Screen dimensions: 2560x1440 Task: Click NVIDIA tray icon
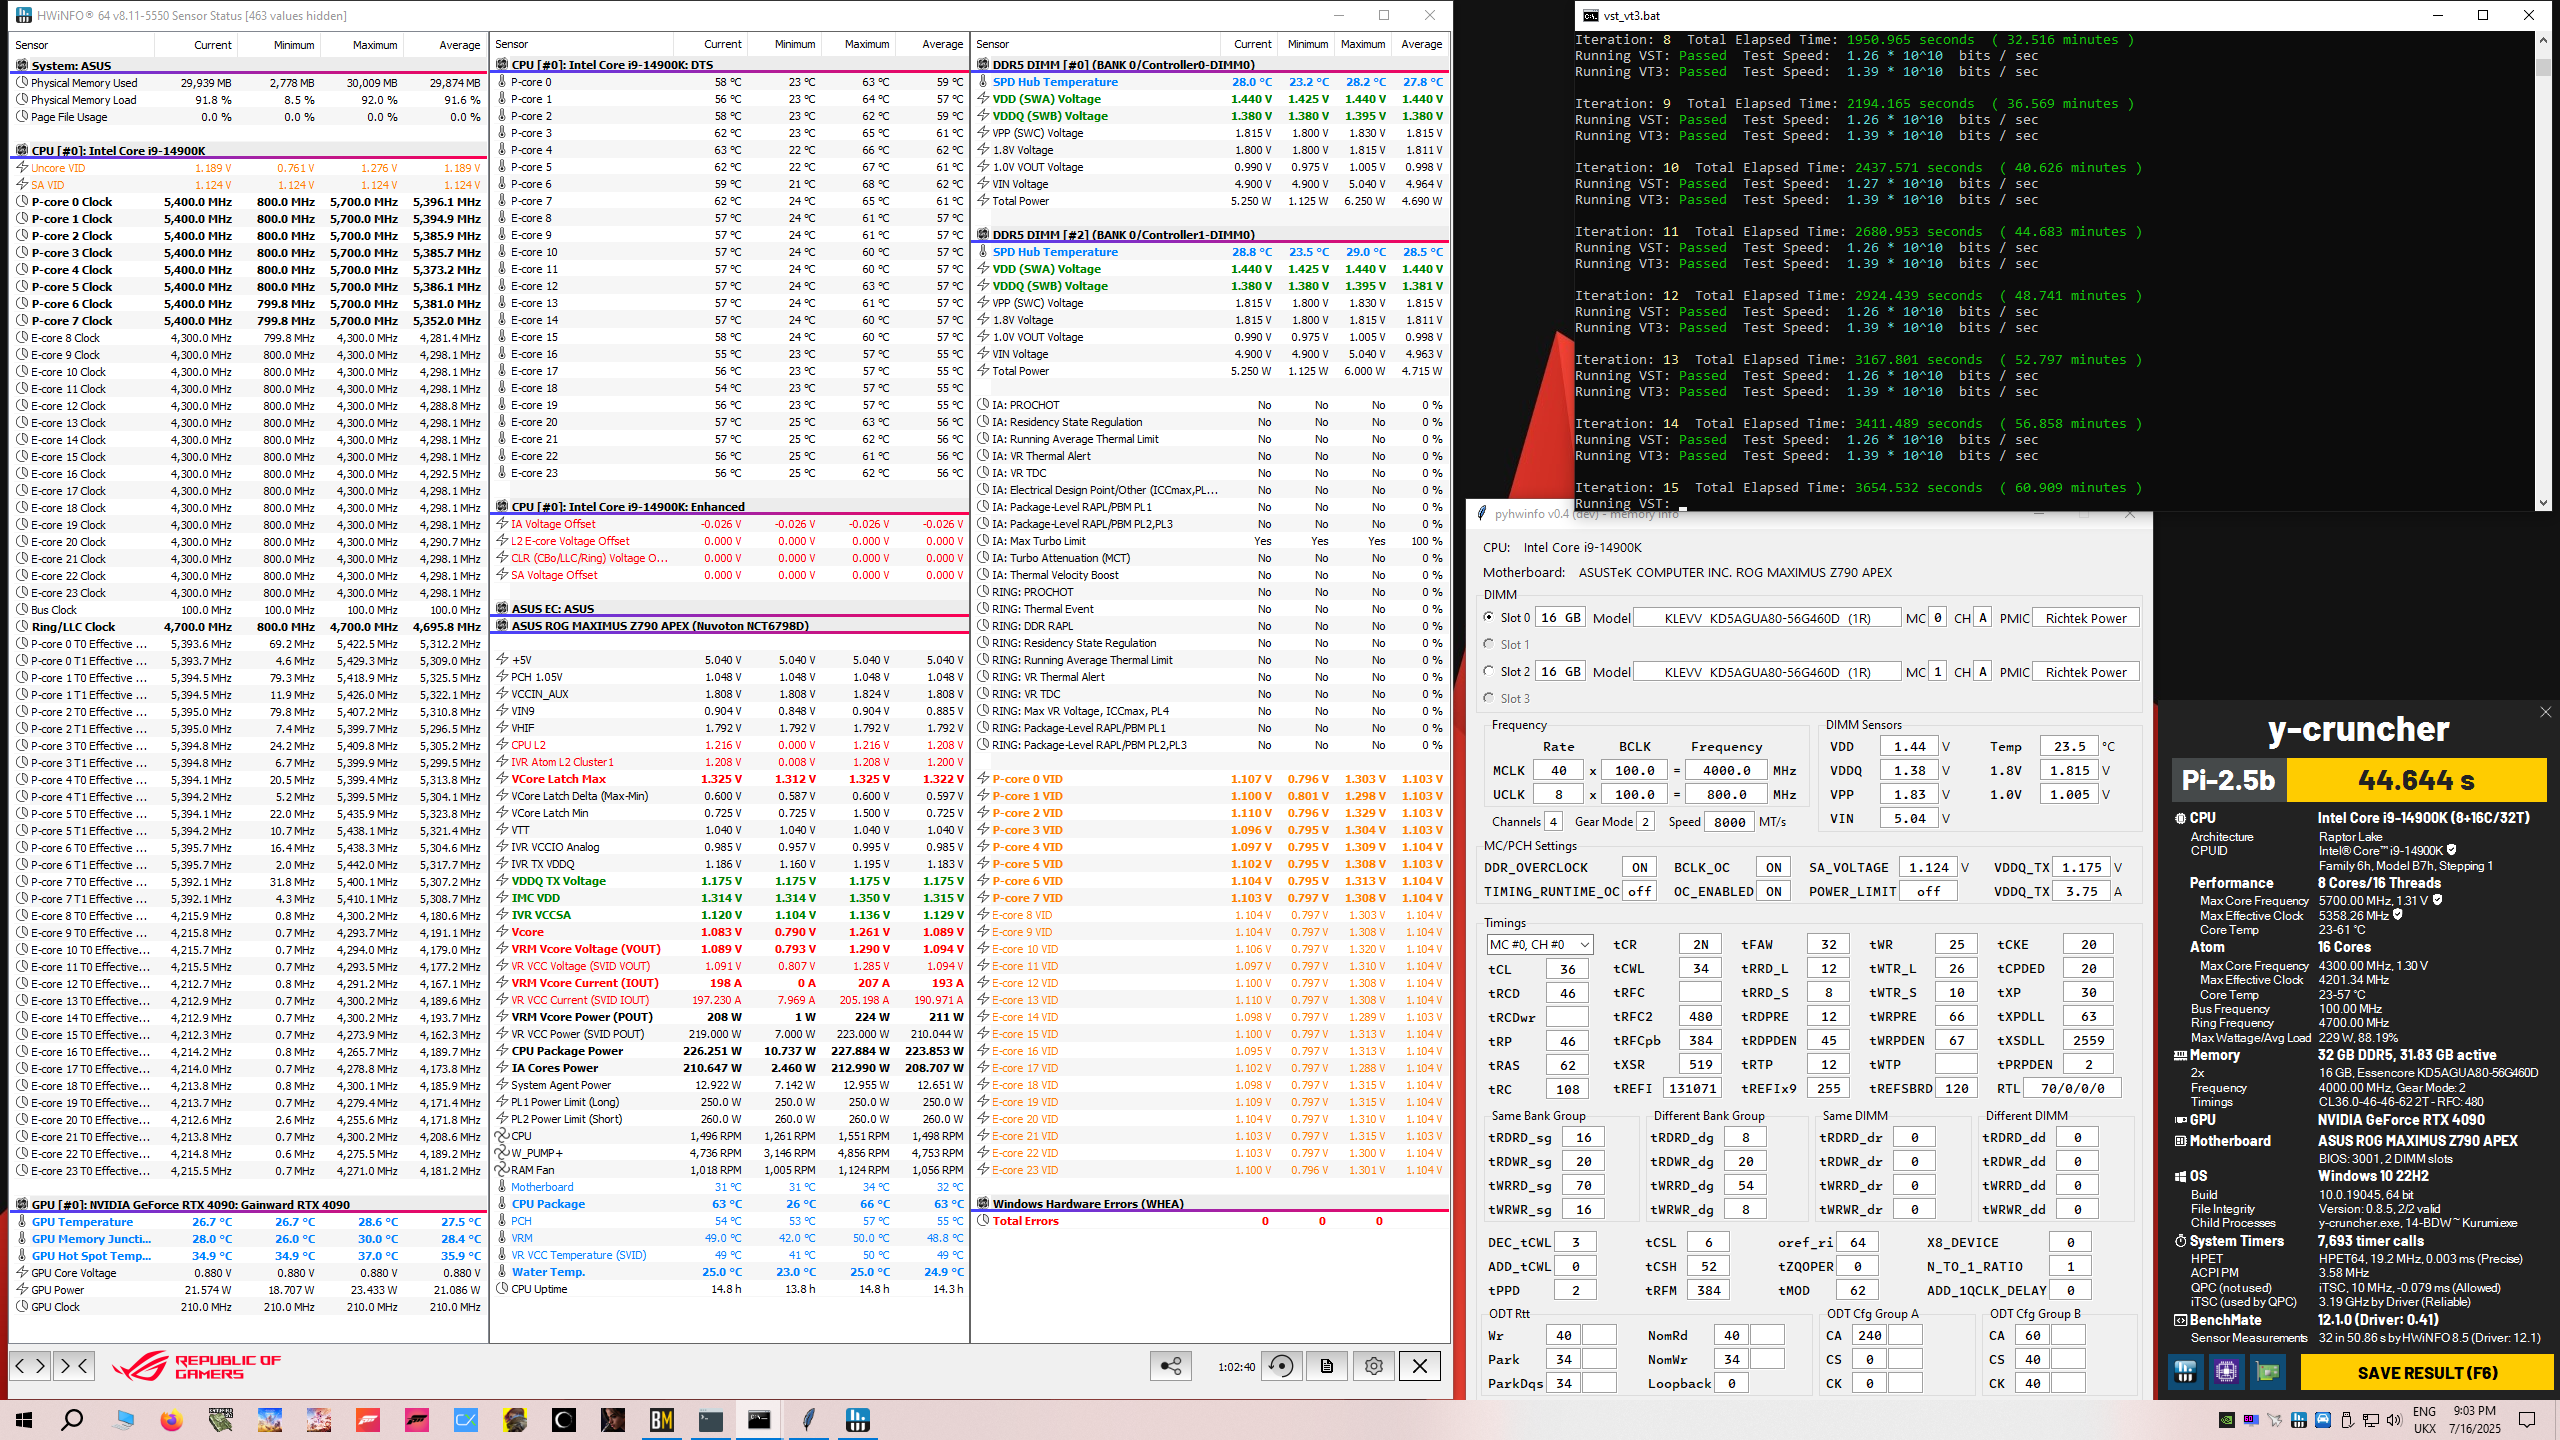tap(2227, 1420)
